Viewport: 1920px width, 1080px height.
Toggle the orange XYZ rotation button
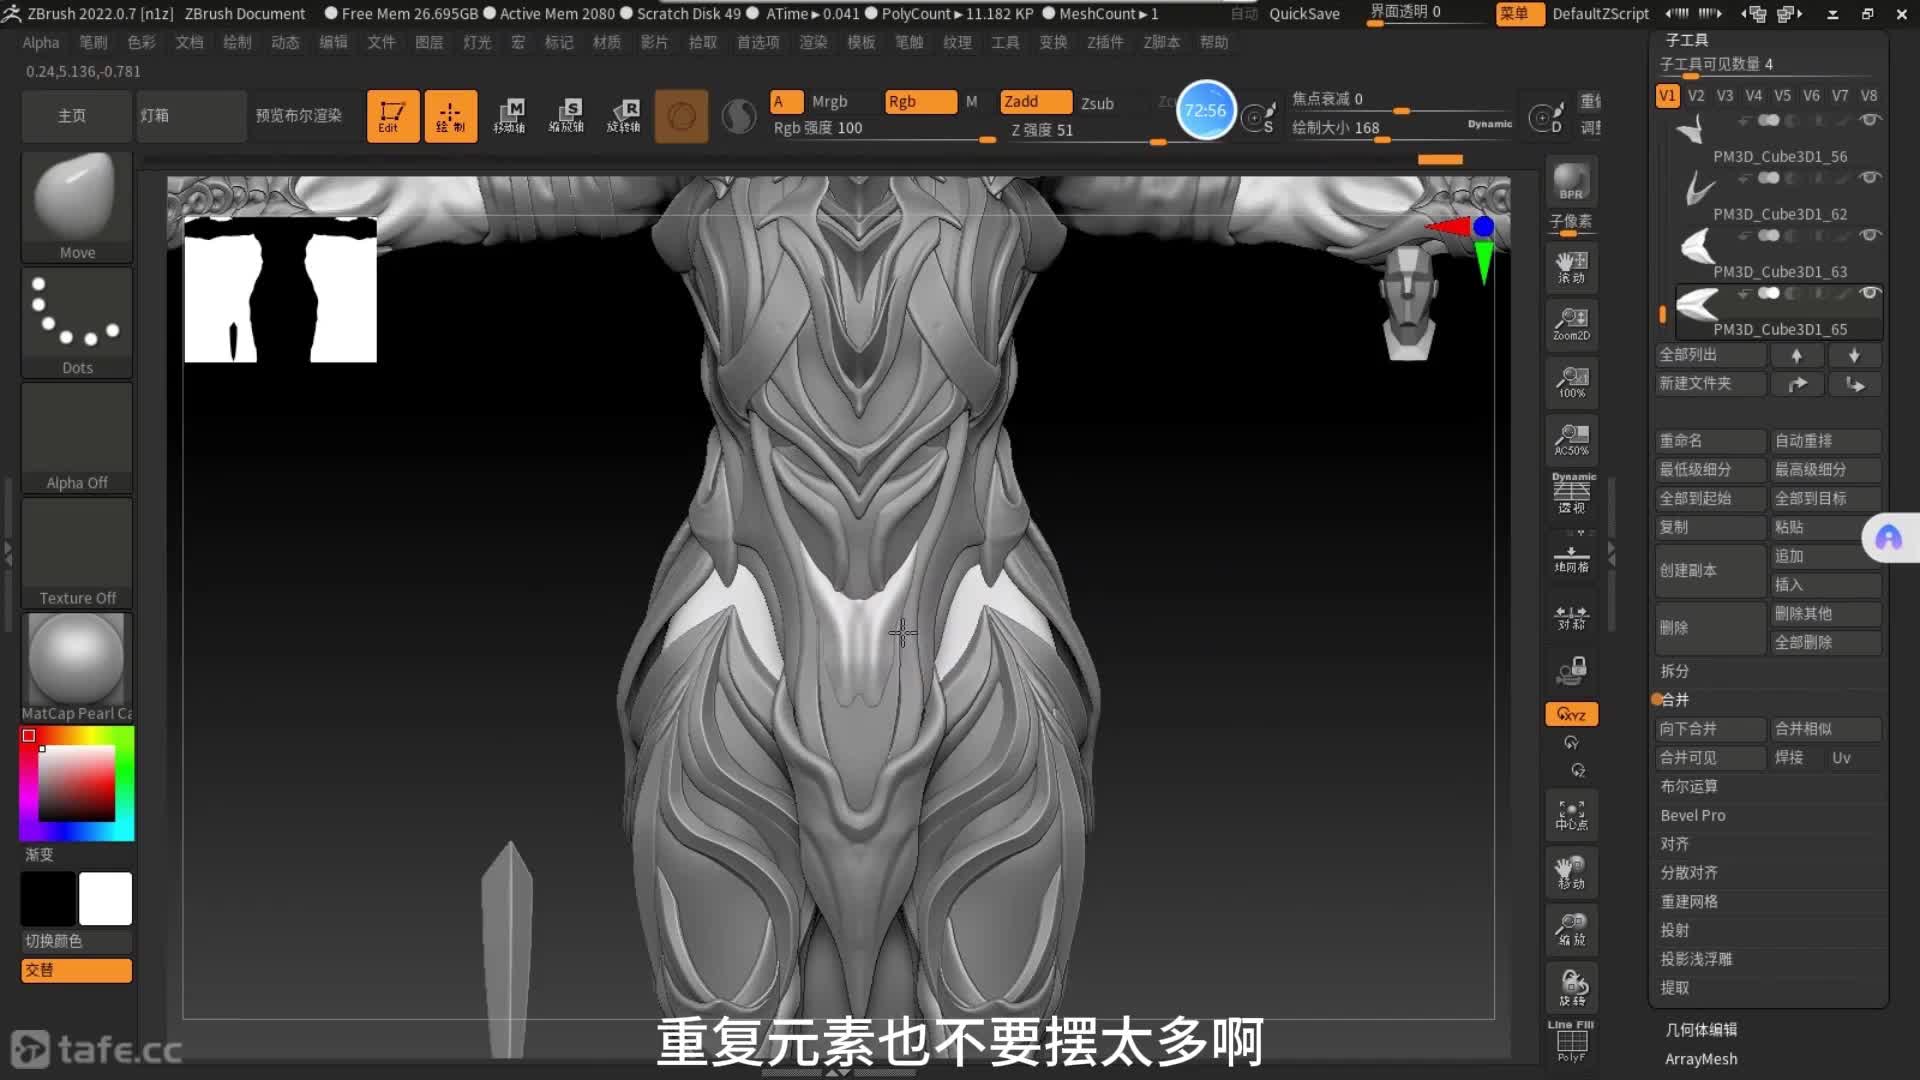pyautogui.click(x=1571, y=714)
